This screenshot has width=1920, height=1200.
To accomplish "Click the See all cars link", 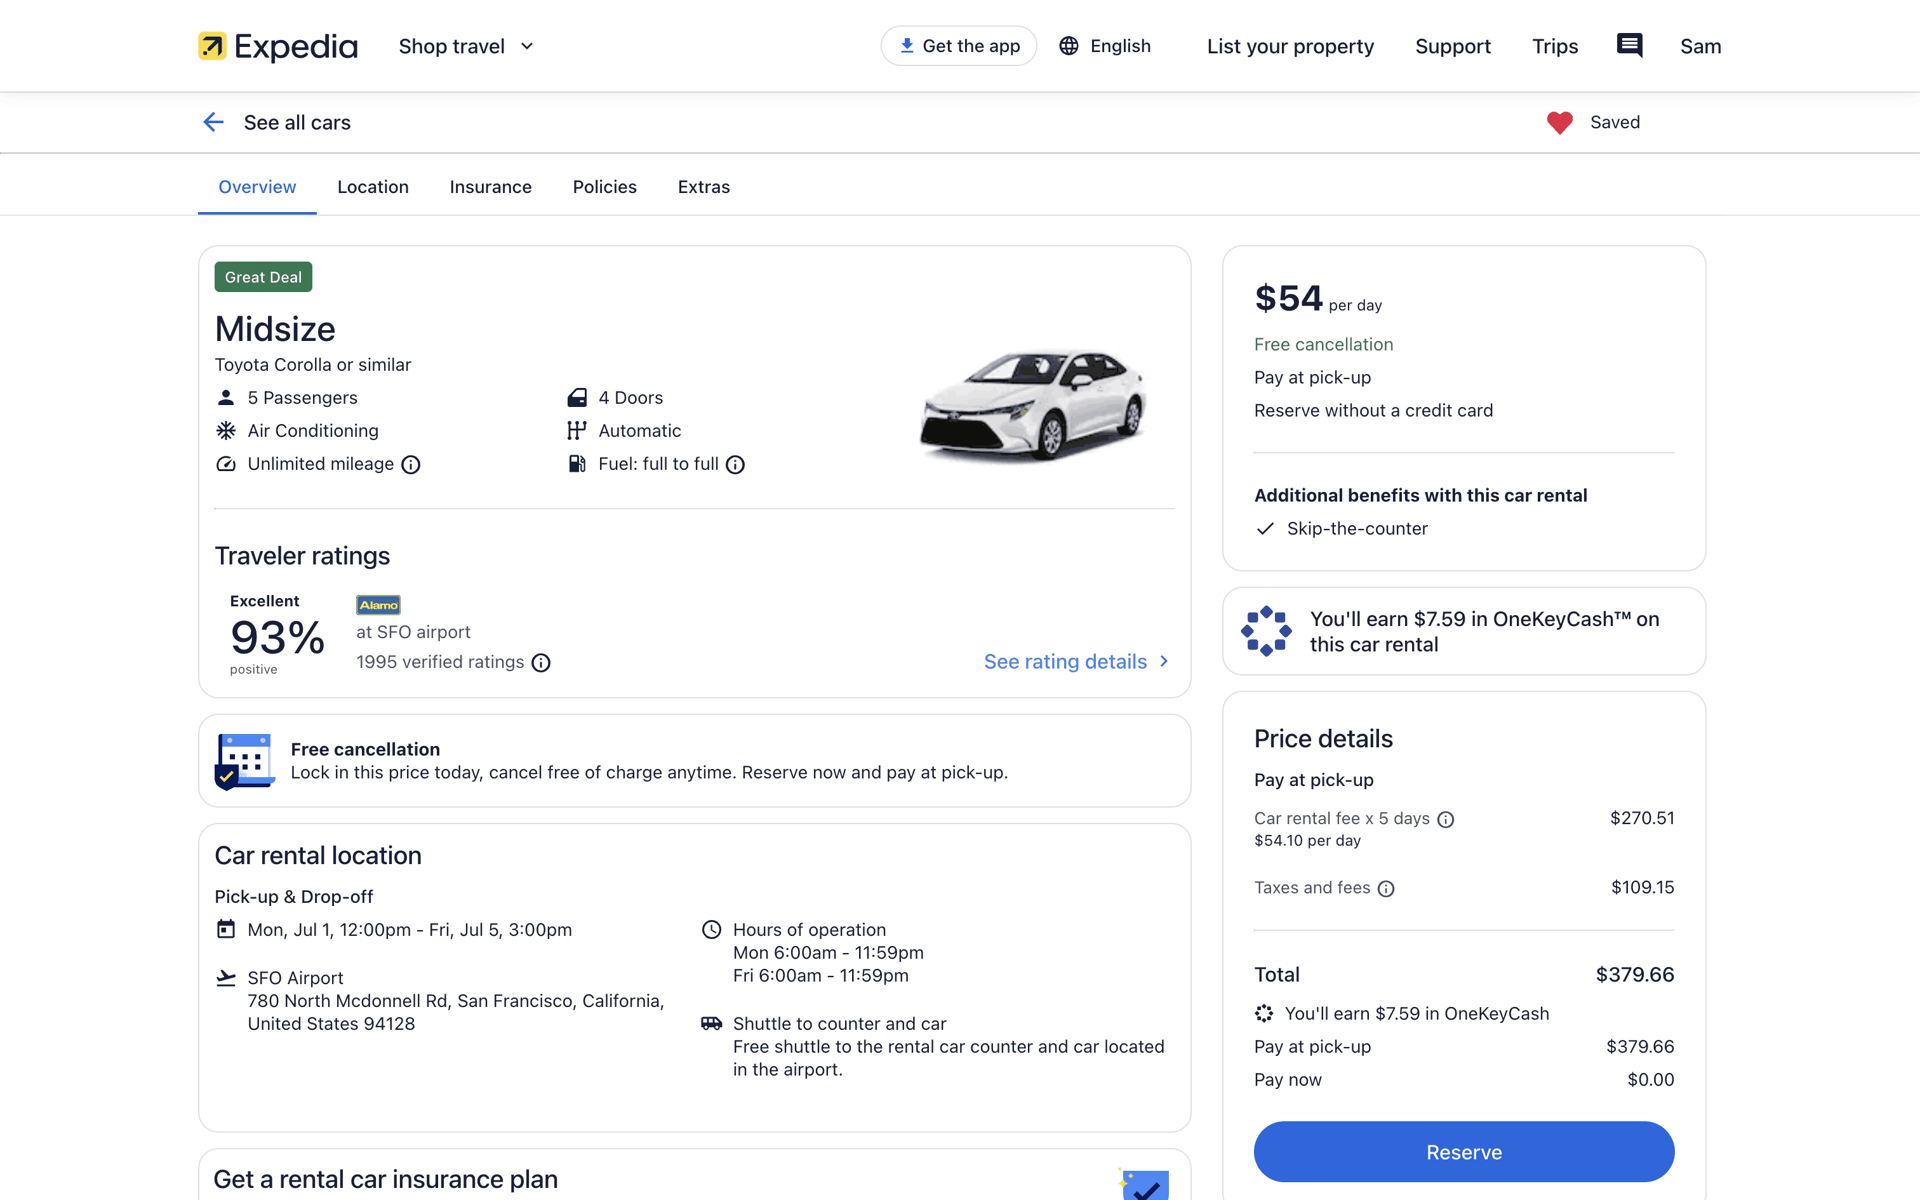I will [297, 122].
